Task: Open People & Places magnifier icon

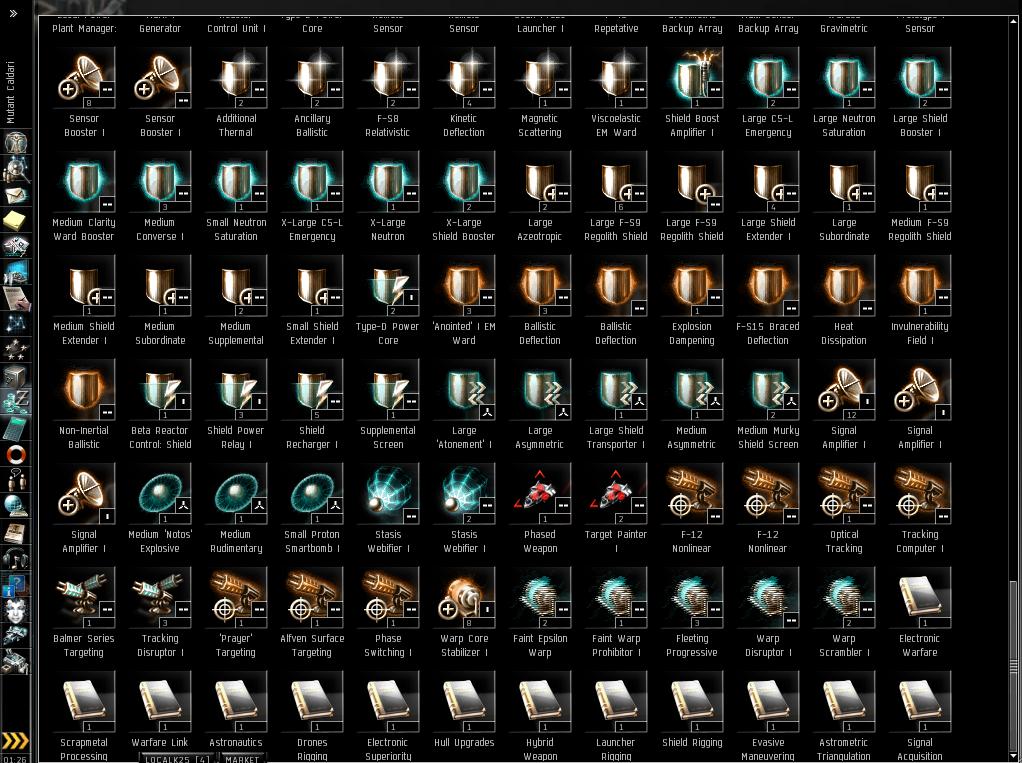Action: pos(16,169)
